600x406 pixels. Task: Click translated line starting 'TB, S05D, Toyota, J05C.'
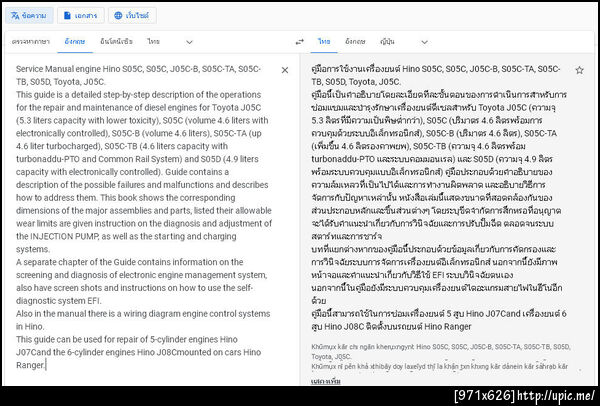(x=356, y=82)
